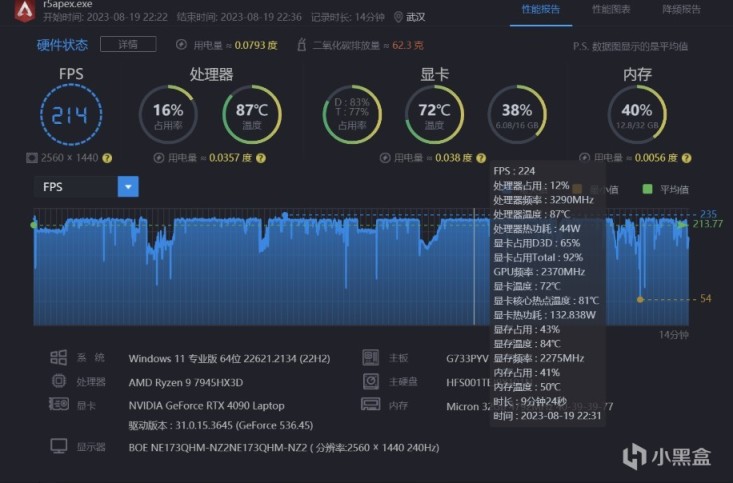Viewport: 733px width, 483px height.
Task: Click the r5apex.exe process name
Action: pos(67,4)
